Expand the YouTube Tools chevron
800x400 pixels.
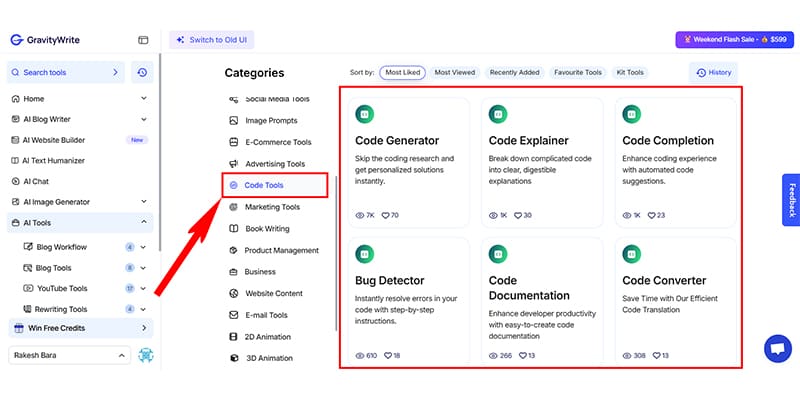pyautogui.click(x=143, y=288)
